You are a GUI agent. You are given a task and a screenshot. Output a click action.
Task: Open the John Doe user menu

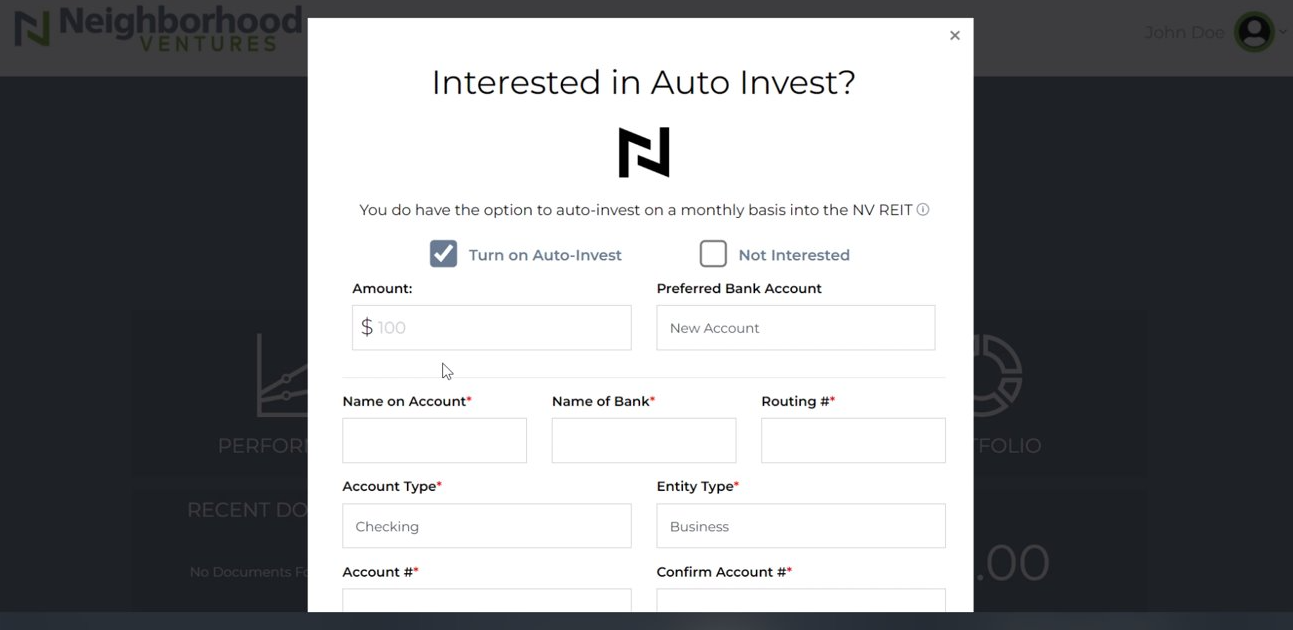(x=1184, y=33)
